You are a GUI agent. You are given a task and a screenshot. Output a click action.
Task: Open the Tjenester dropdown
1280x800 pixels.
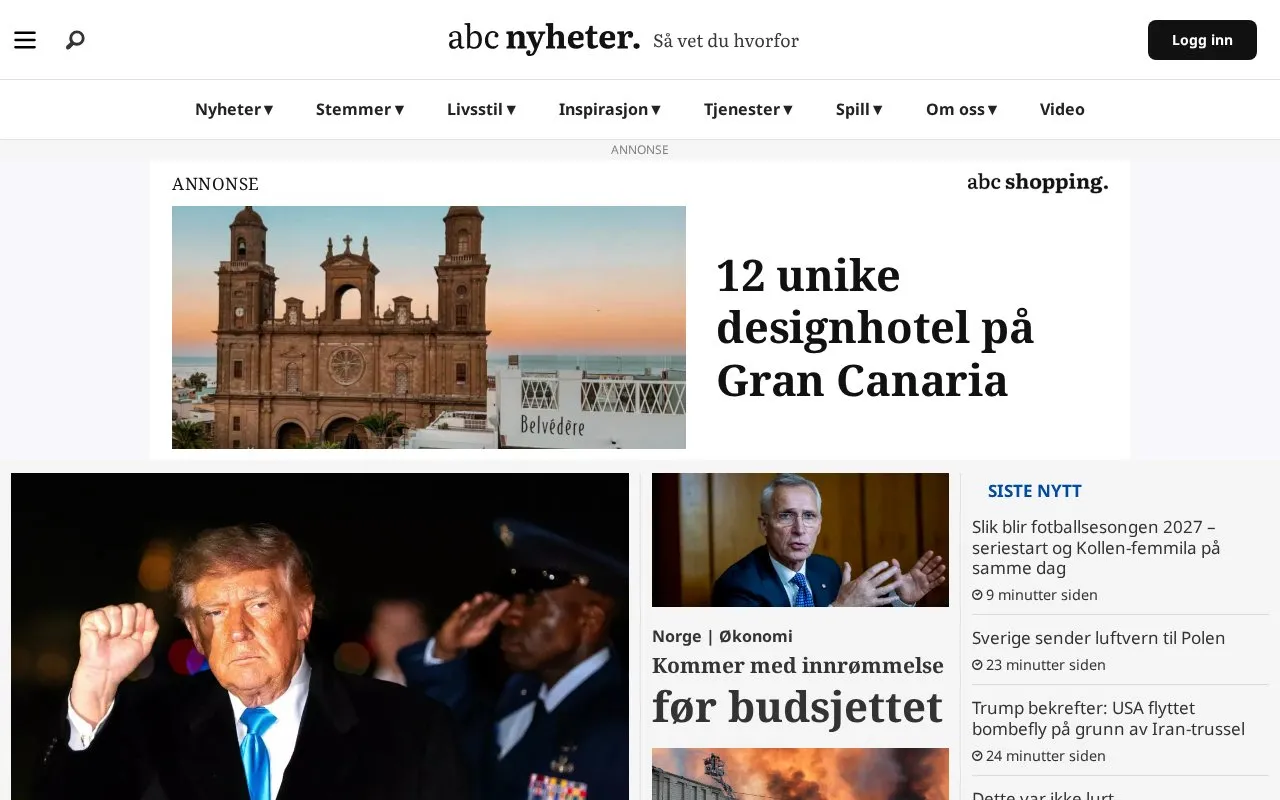(748, 109)
